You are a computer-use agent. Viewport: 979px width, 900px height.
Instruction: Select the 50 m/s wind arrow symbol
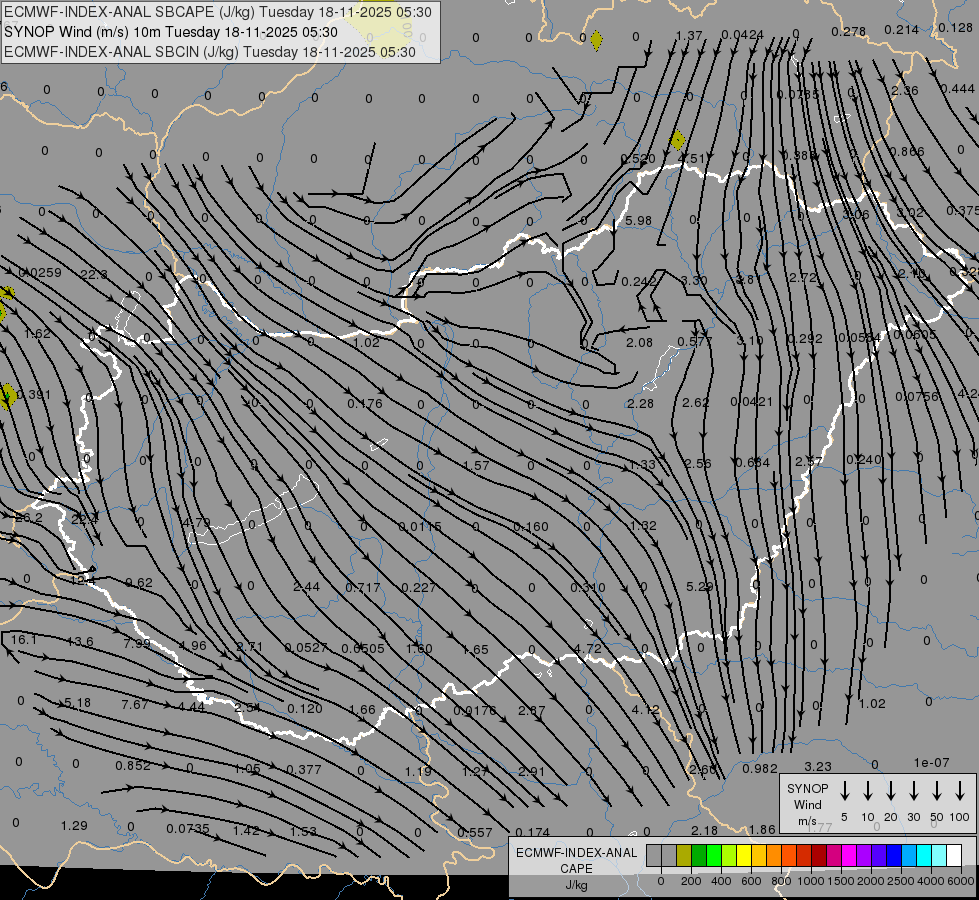point(937,791)
